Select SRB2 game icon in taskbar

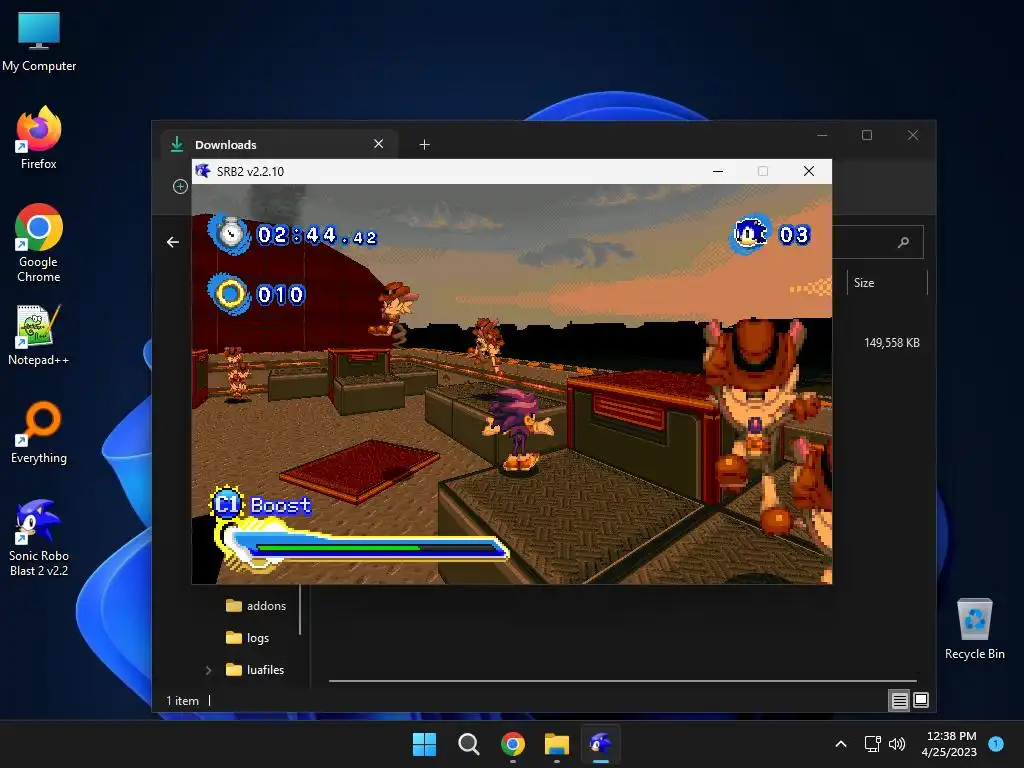coord(601,744)
